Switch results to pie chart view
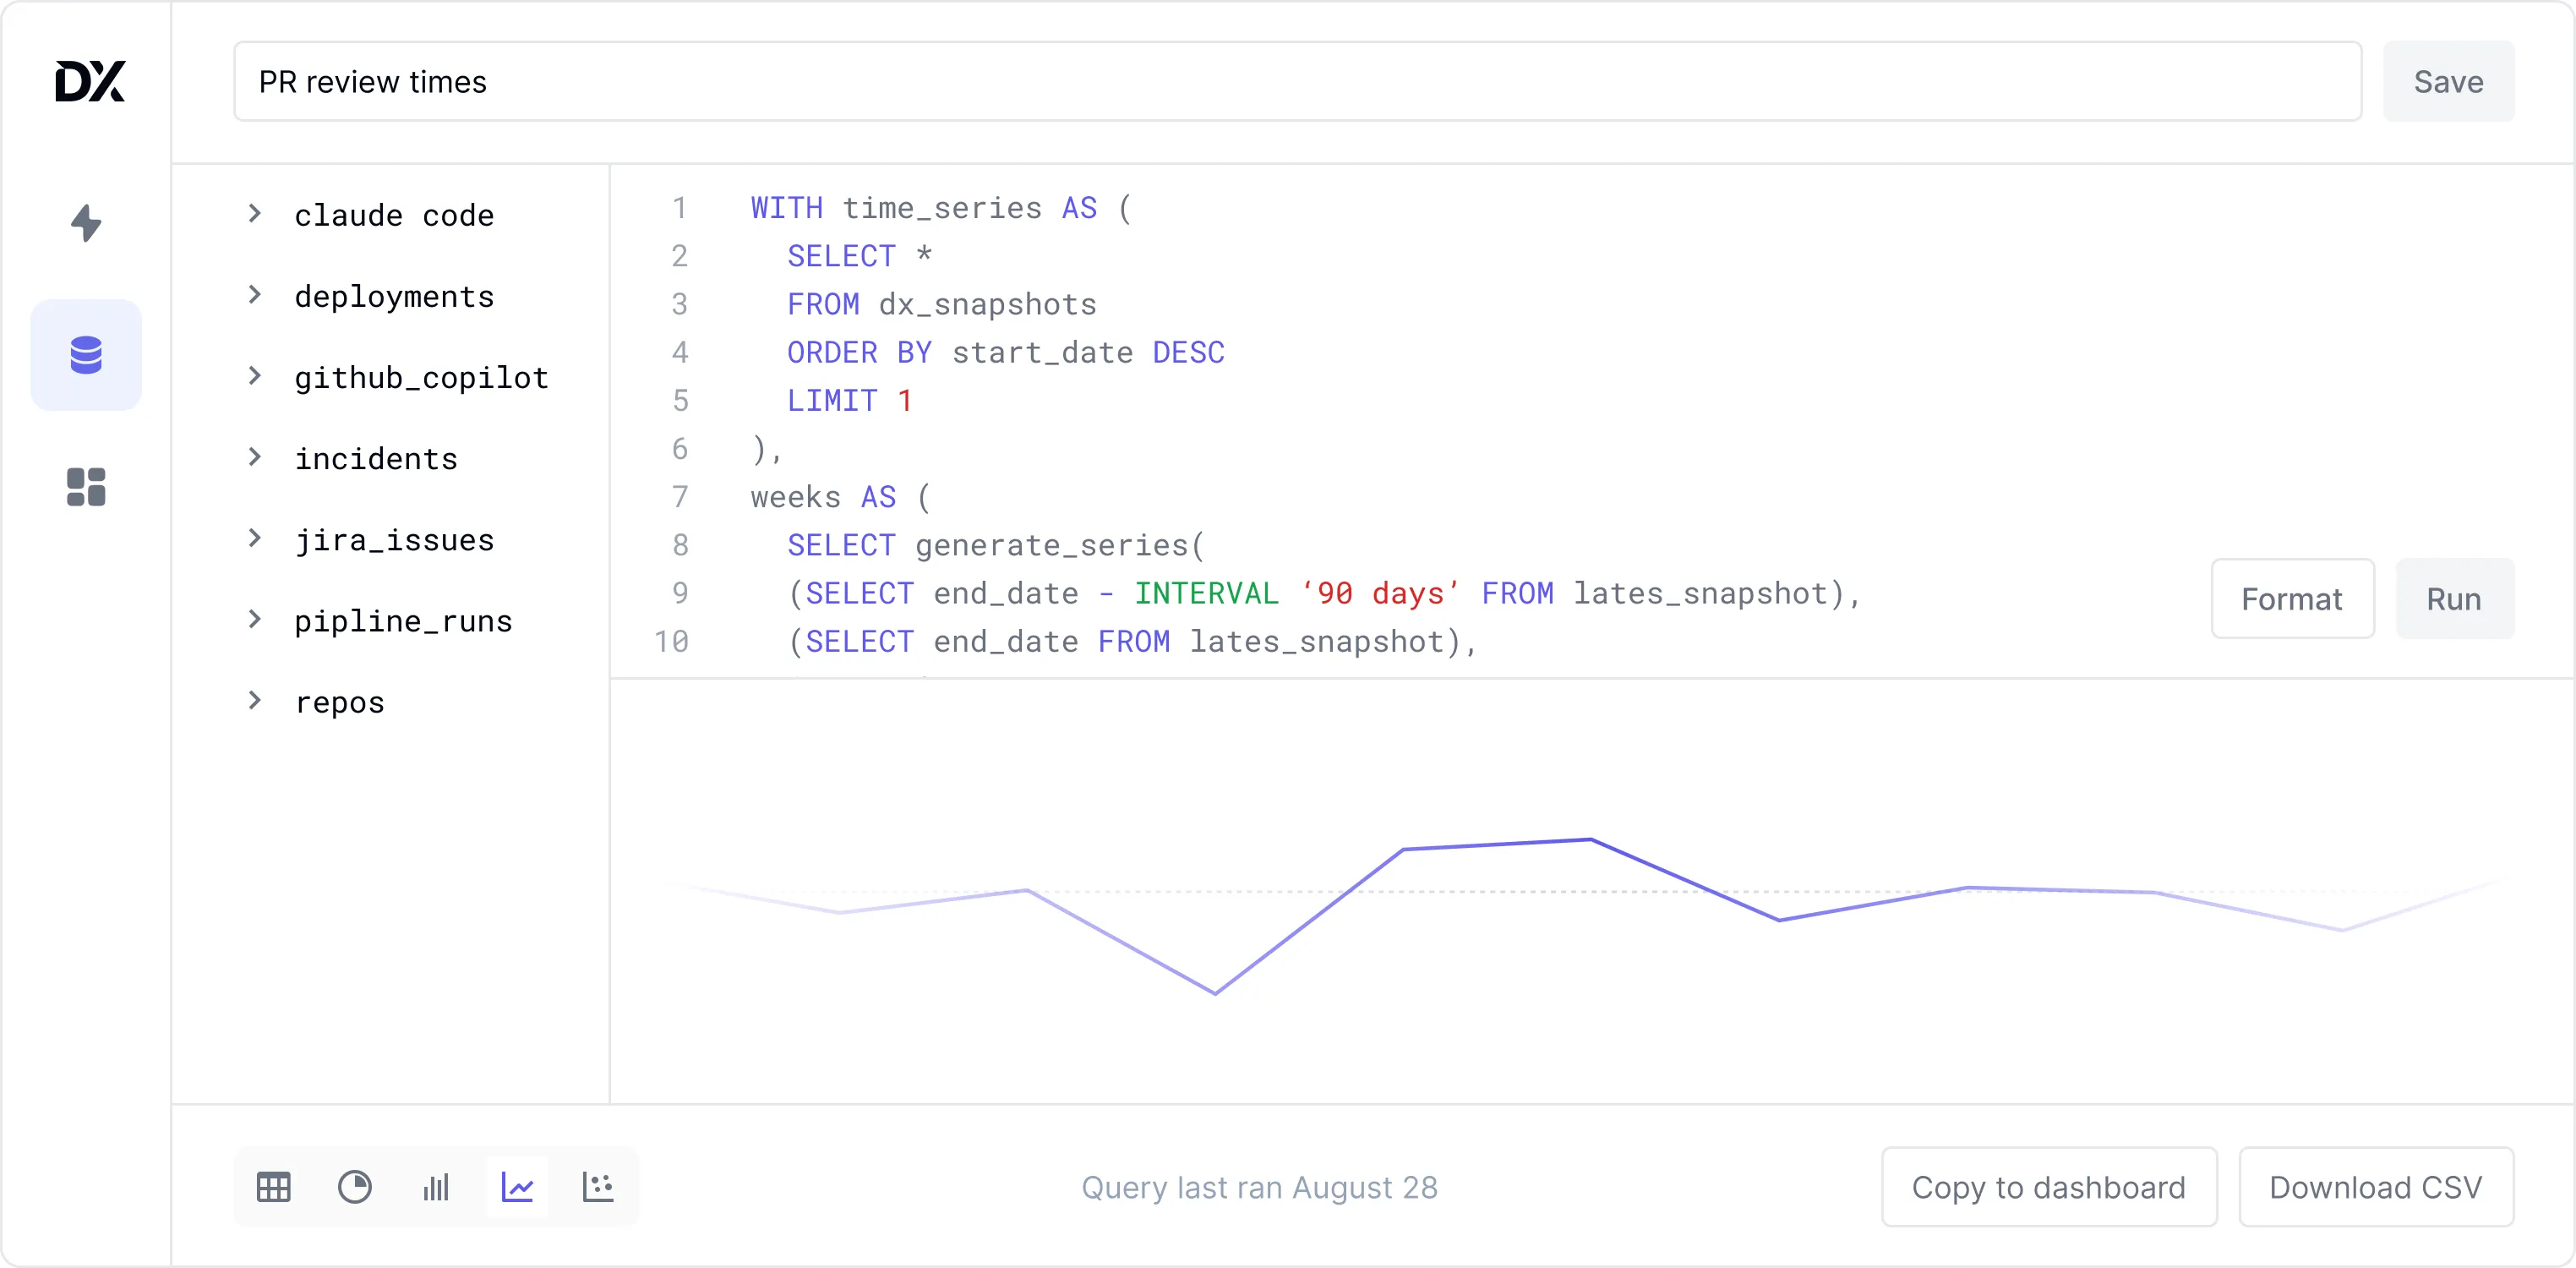 (x=354, y=1187)
